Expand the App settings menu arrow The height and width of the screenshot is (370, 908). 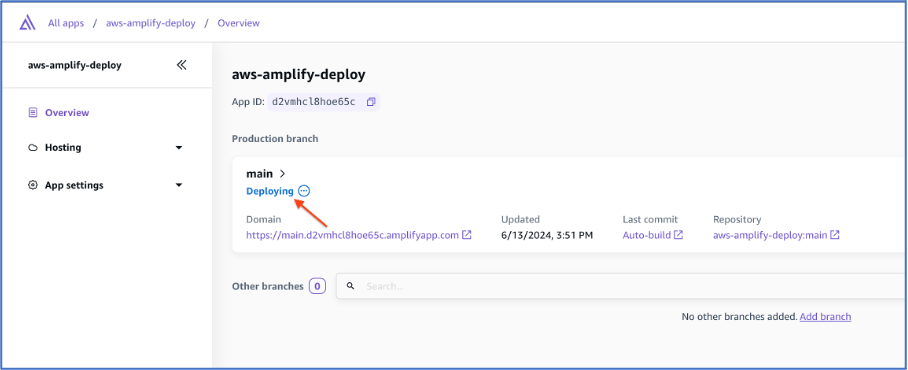tap(179, 185)
